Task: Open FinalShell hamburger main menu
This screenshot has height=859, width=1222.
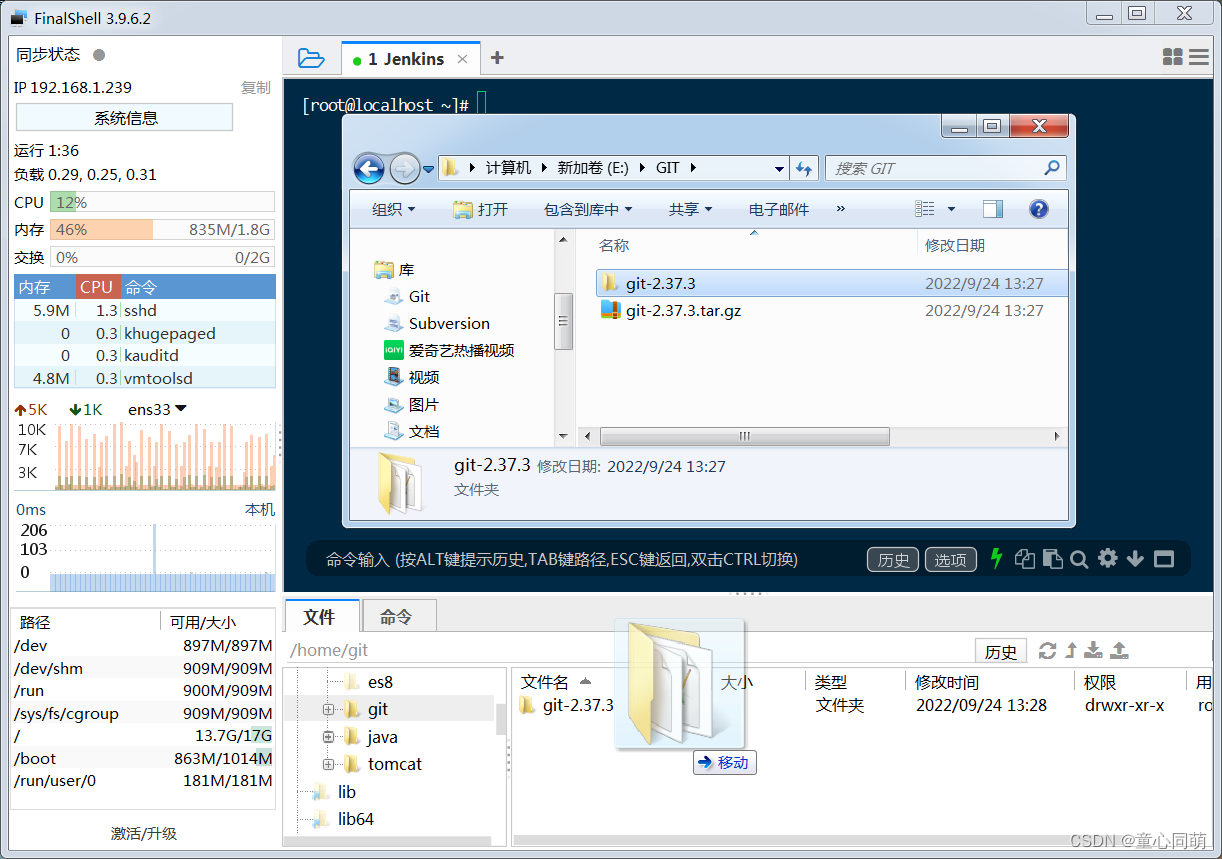Action: (x=1198, y=58)
